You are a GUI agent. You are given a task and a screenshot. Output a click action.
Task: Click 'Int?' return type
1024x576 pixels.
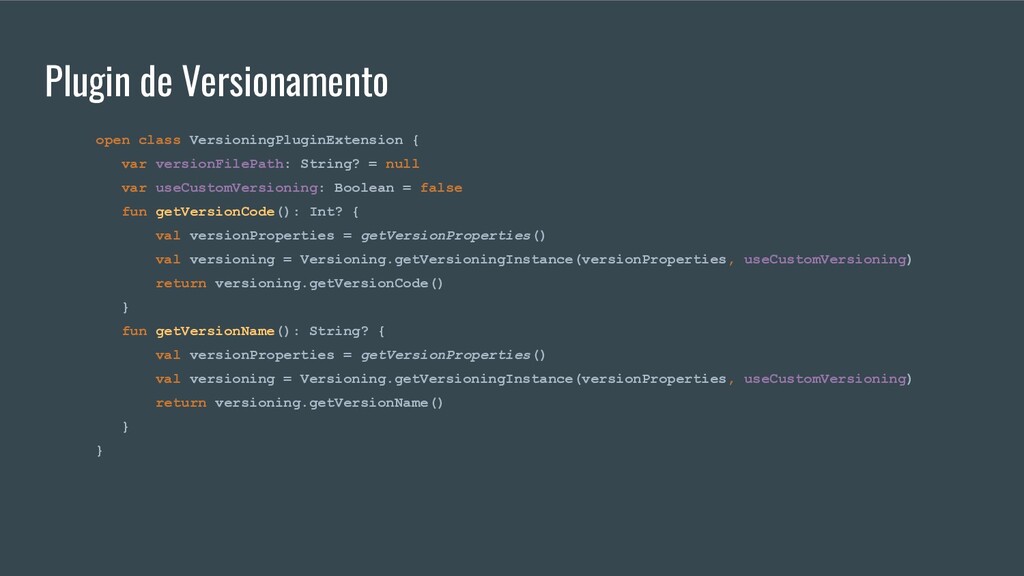point(326,212)
